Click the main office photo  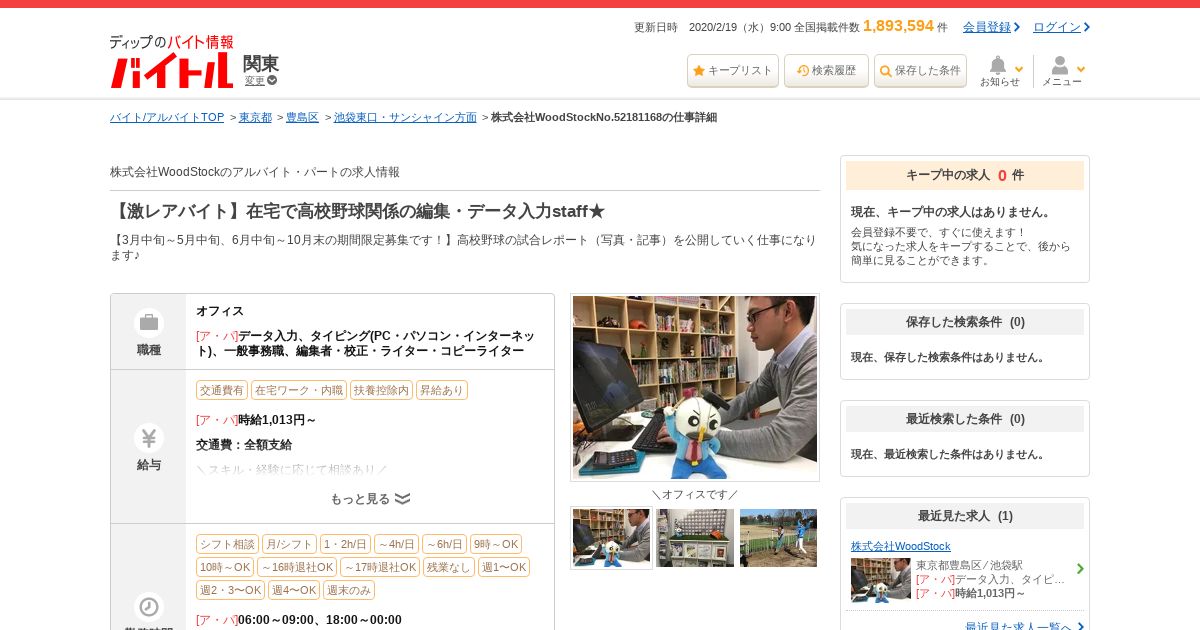(695, 387)
